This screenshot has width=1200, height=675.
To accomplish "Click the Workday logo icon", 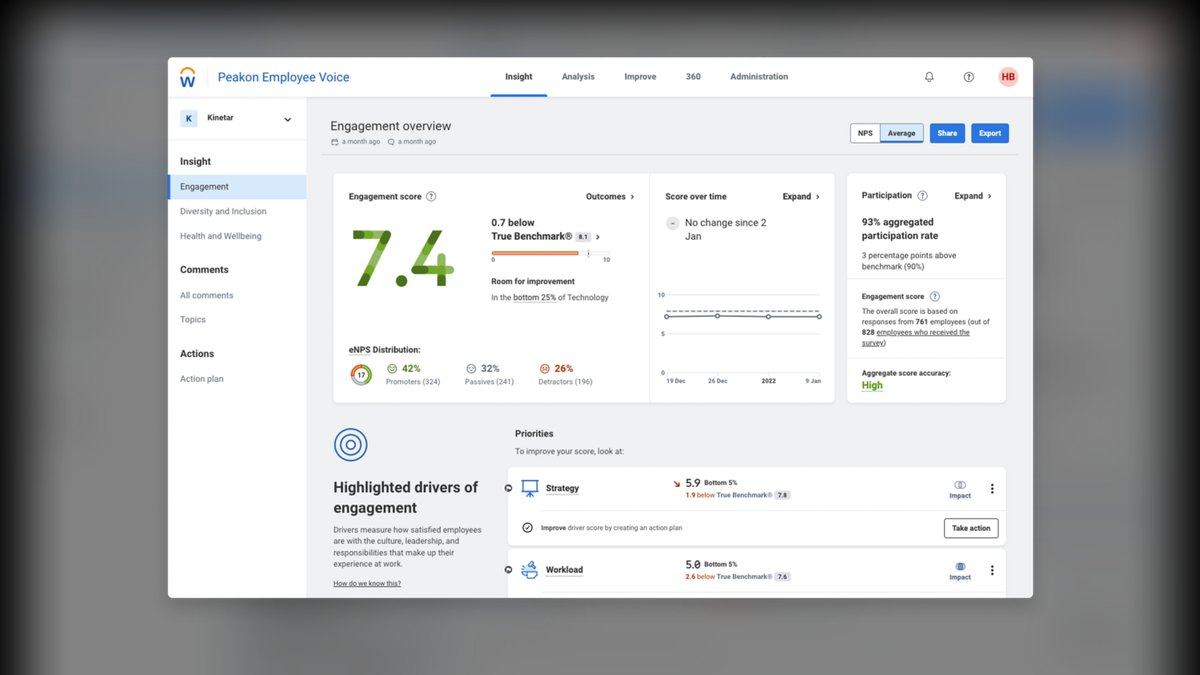I will [x=187, y=77].
